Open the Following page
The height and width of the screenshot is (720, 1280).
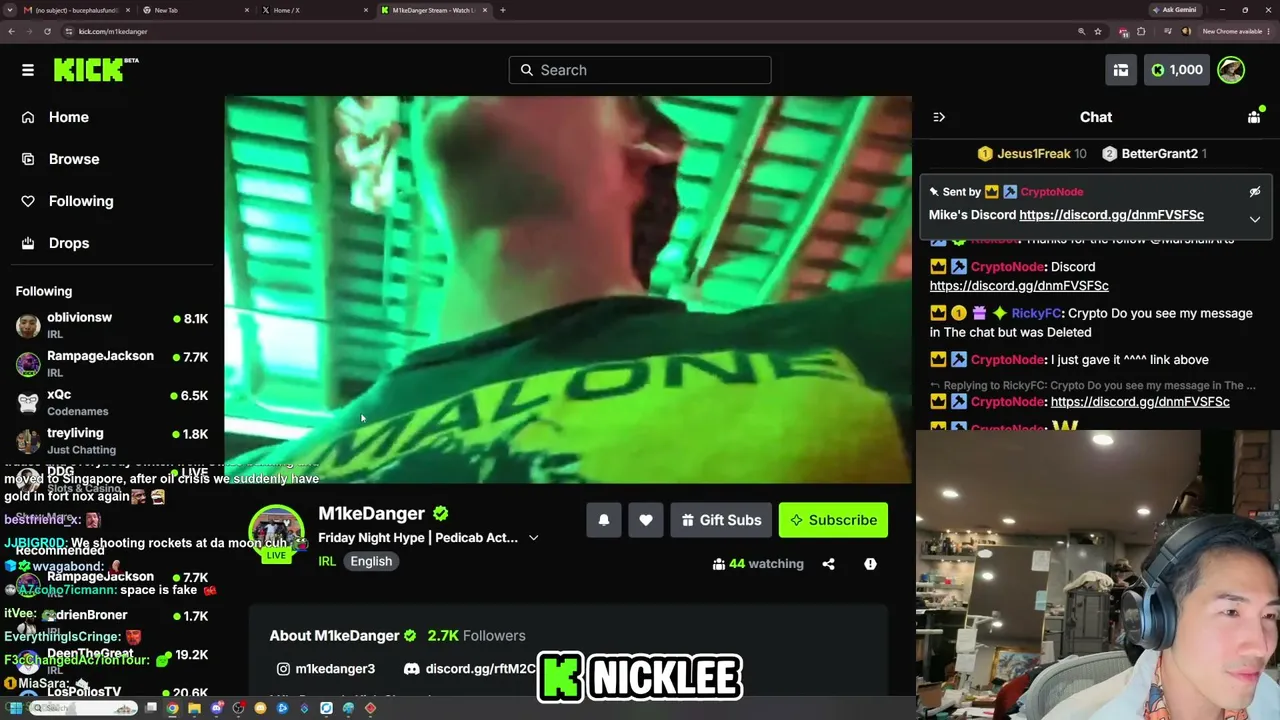[x=69, y=201]
